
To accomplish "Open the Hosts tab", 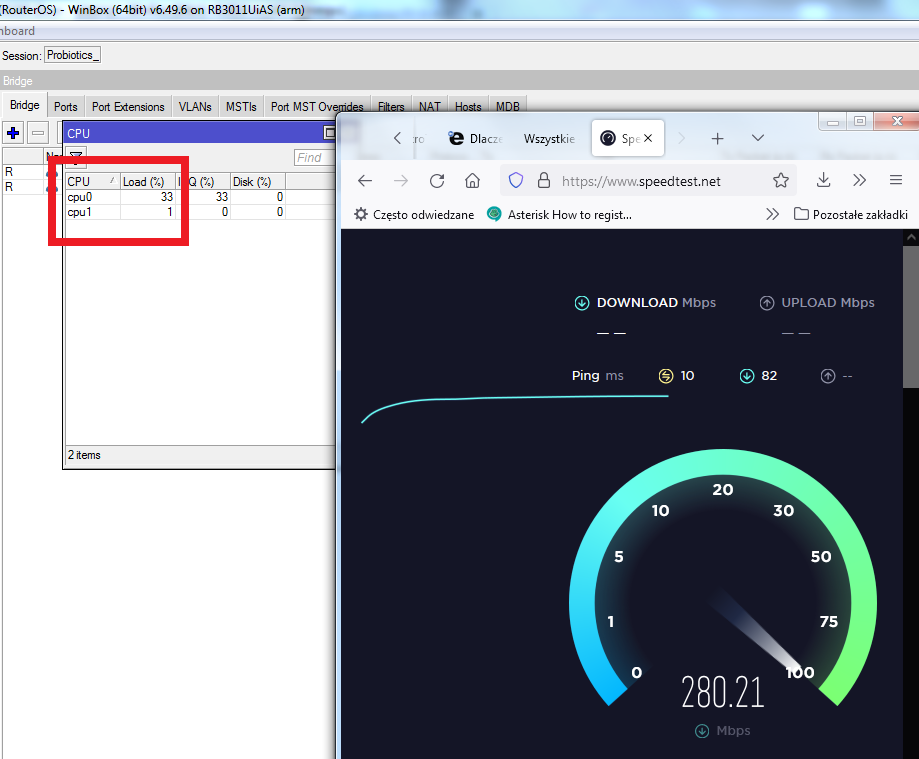I will click(x=468, y=107).
